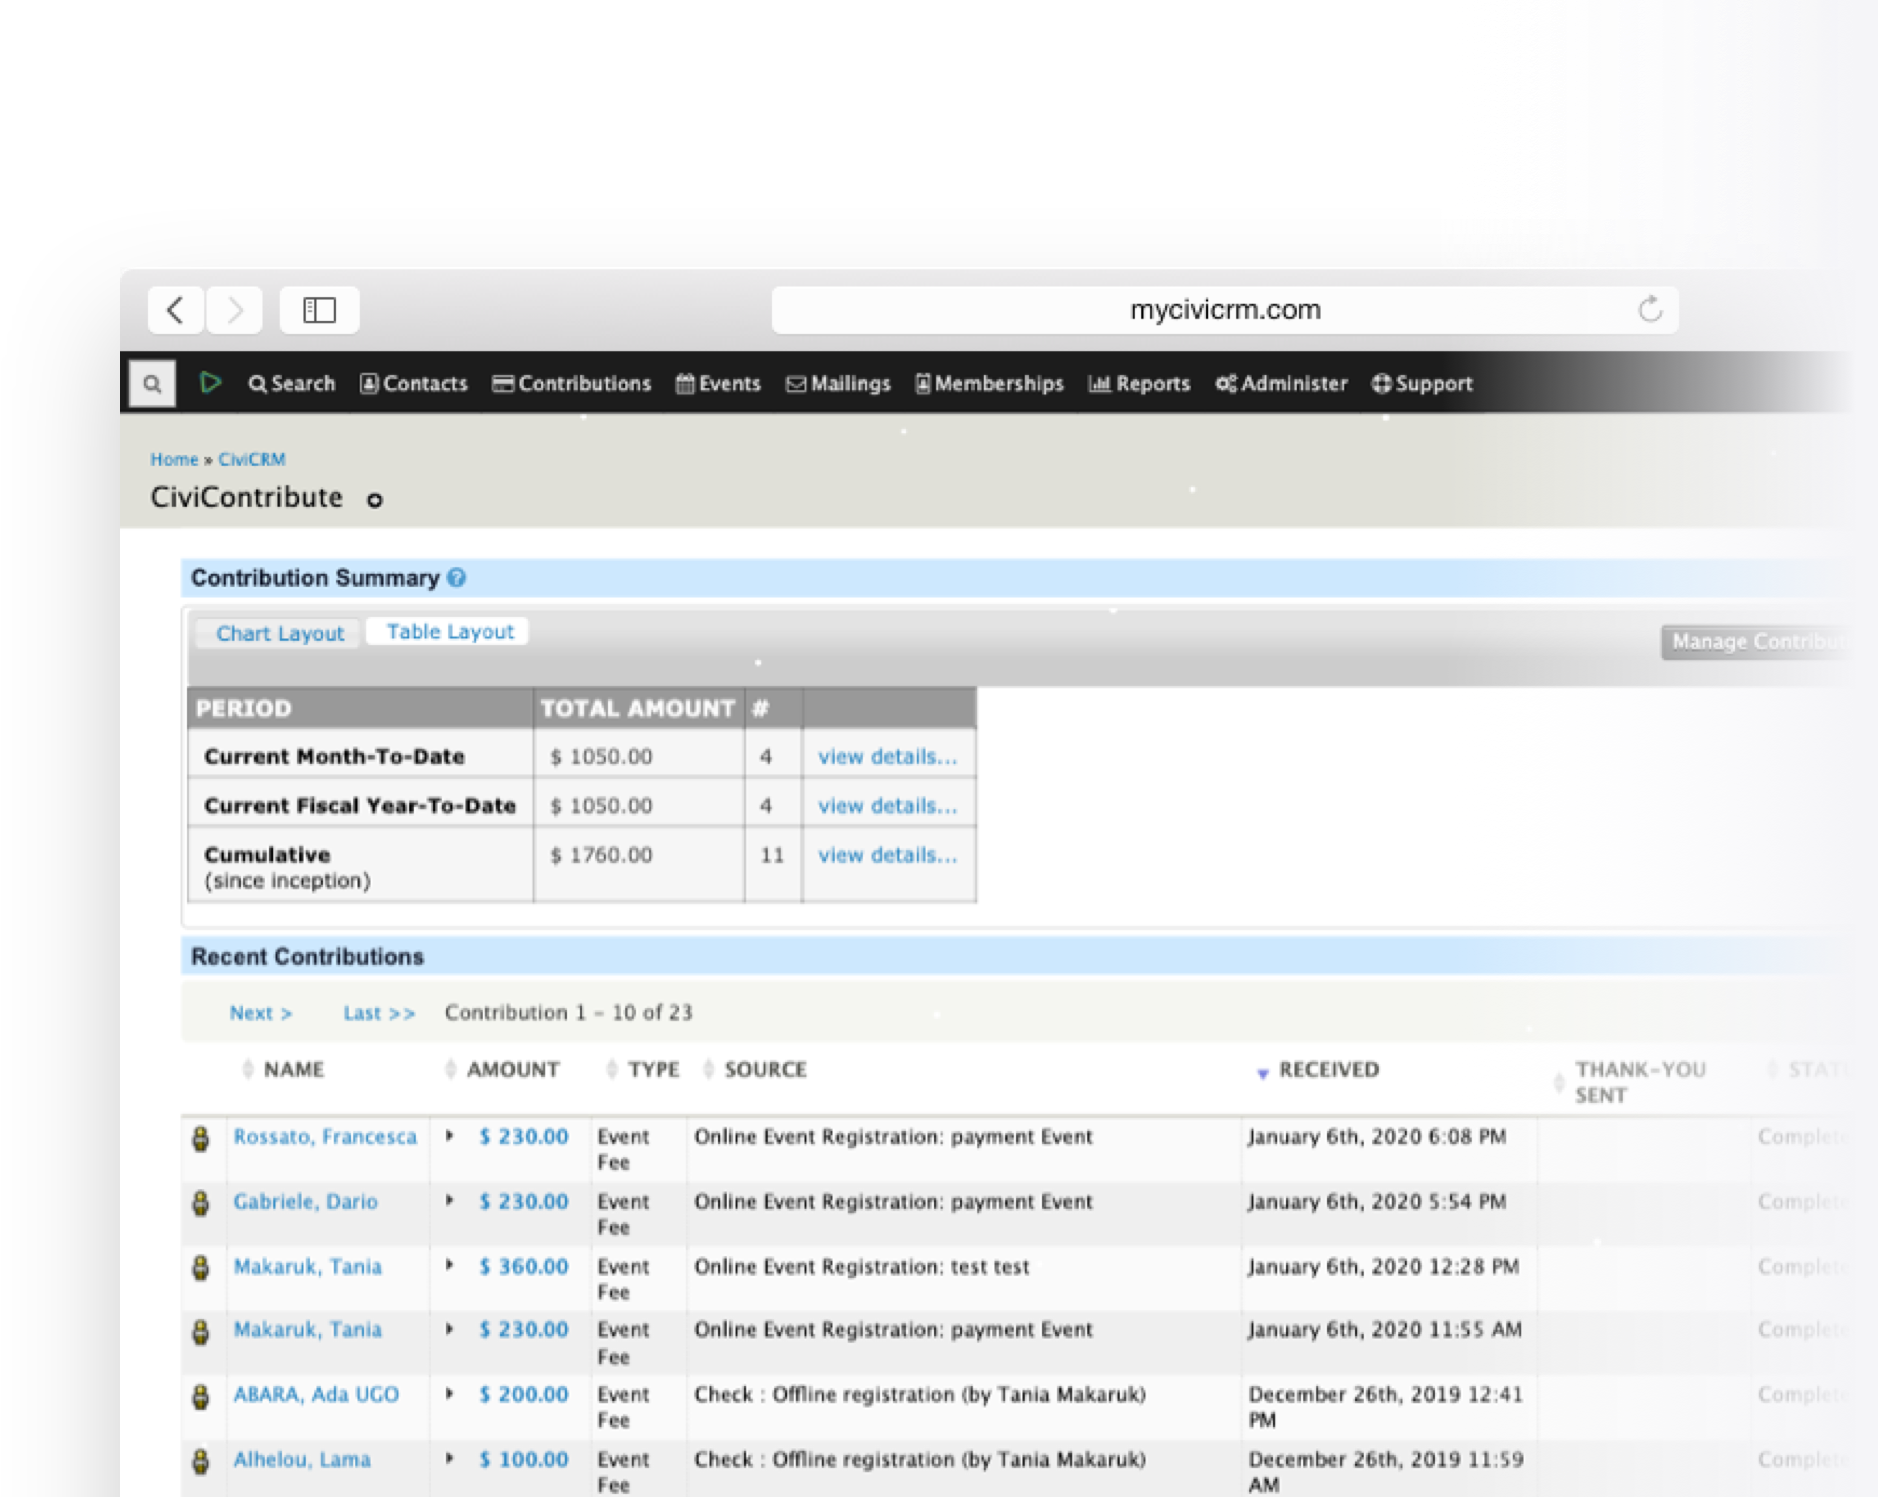This screenshot has width=1878, height=1497.
Task: Open contact Alhelou, Lama
Action: coord(302,1460)
